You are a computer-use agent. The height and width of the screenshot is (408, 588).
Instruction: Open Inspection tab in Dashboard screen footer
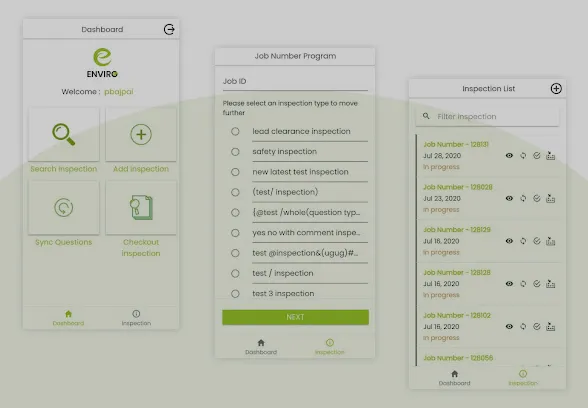(x=136, y=318)
